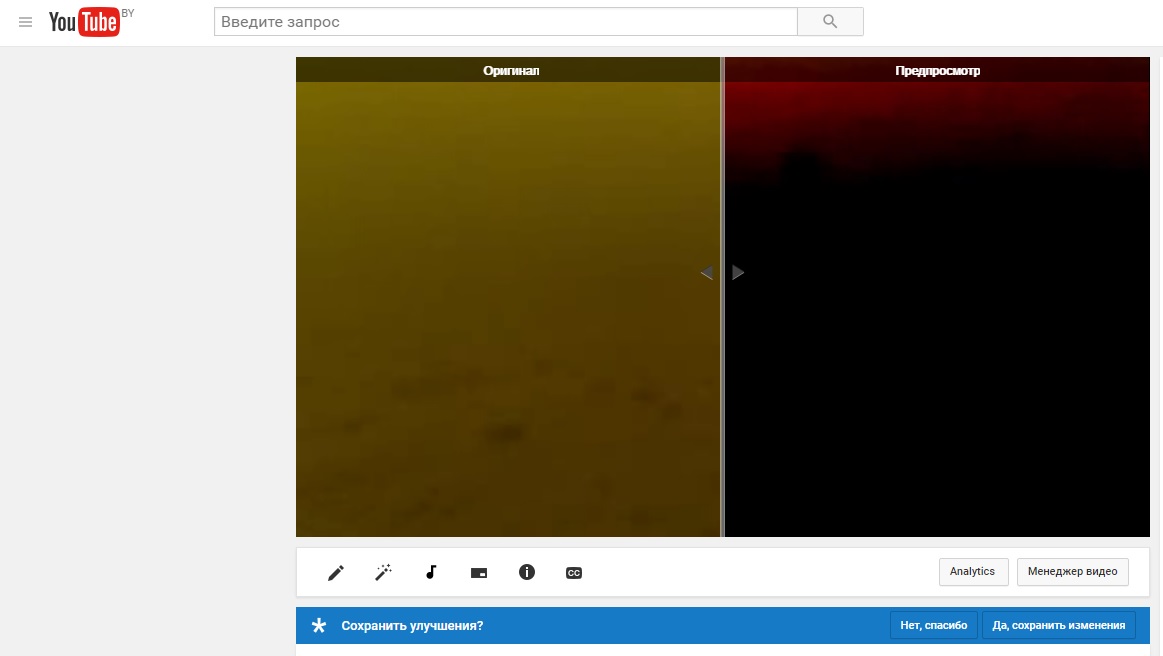Image resolution: width=1163 pixels, height=656 pixels.
Task: Click the asterisk icon in blue banner
Action: pos(319,626)
